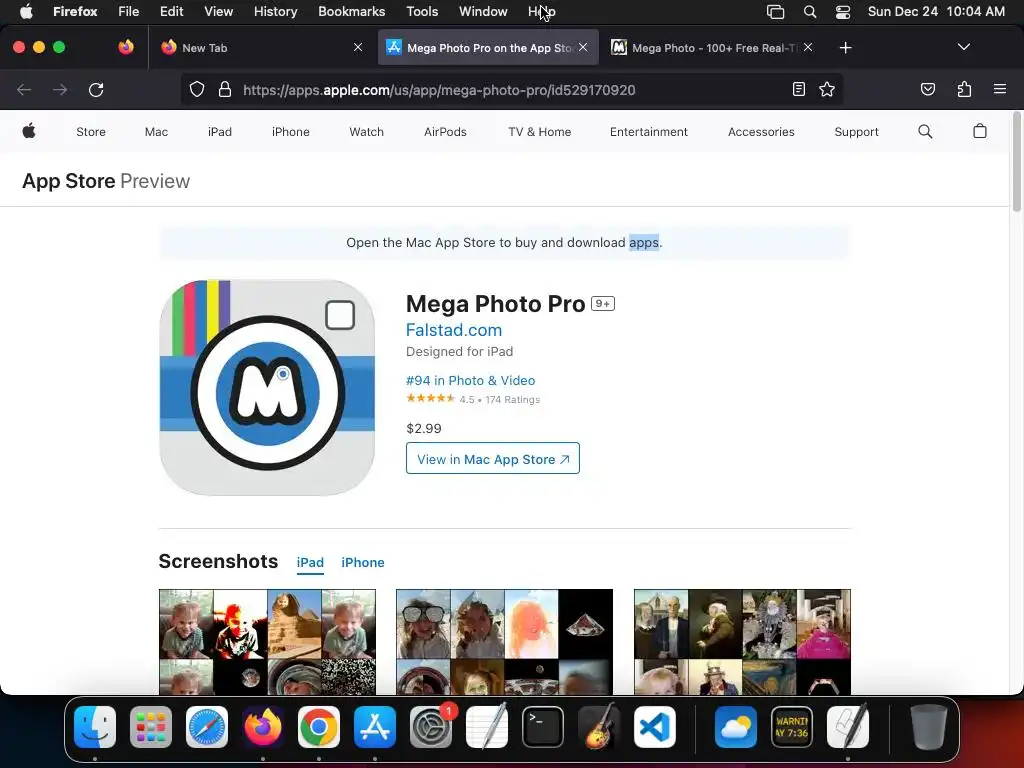The image size is (1024, 768).
Task: Click the page vertical scrollbar
Action: point(1016,162)
